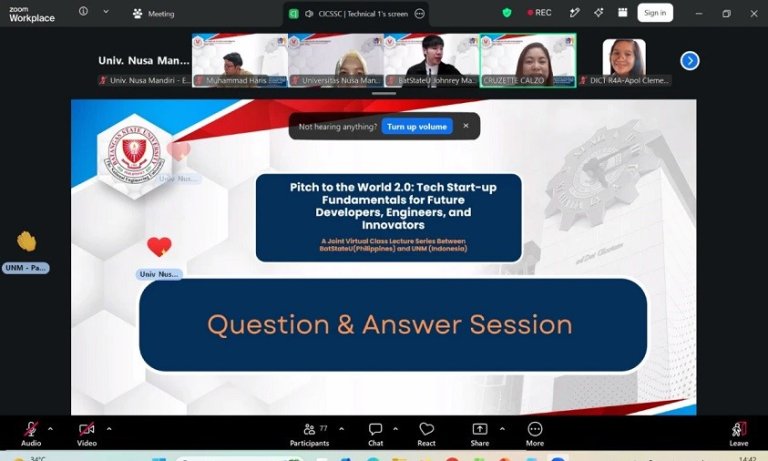This screenshot has height=461, width=768.
Task: Expand the chat options arrow
Action: [395, 429]
